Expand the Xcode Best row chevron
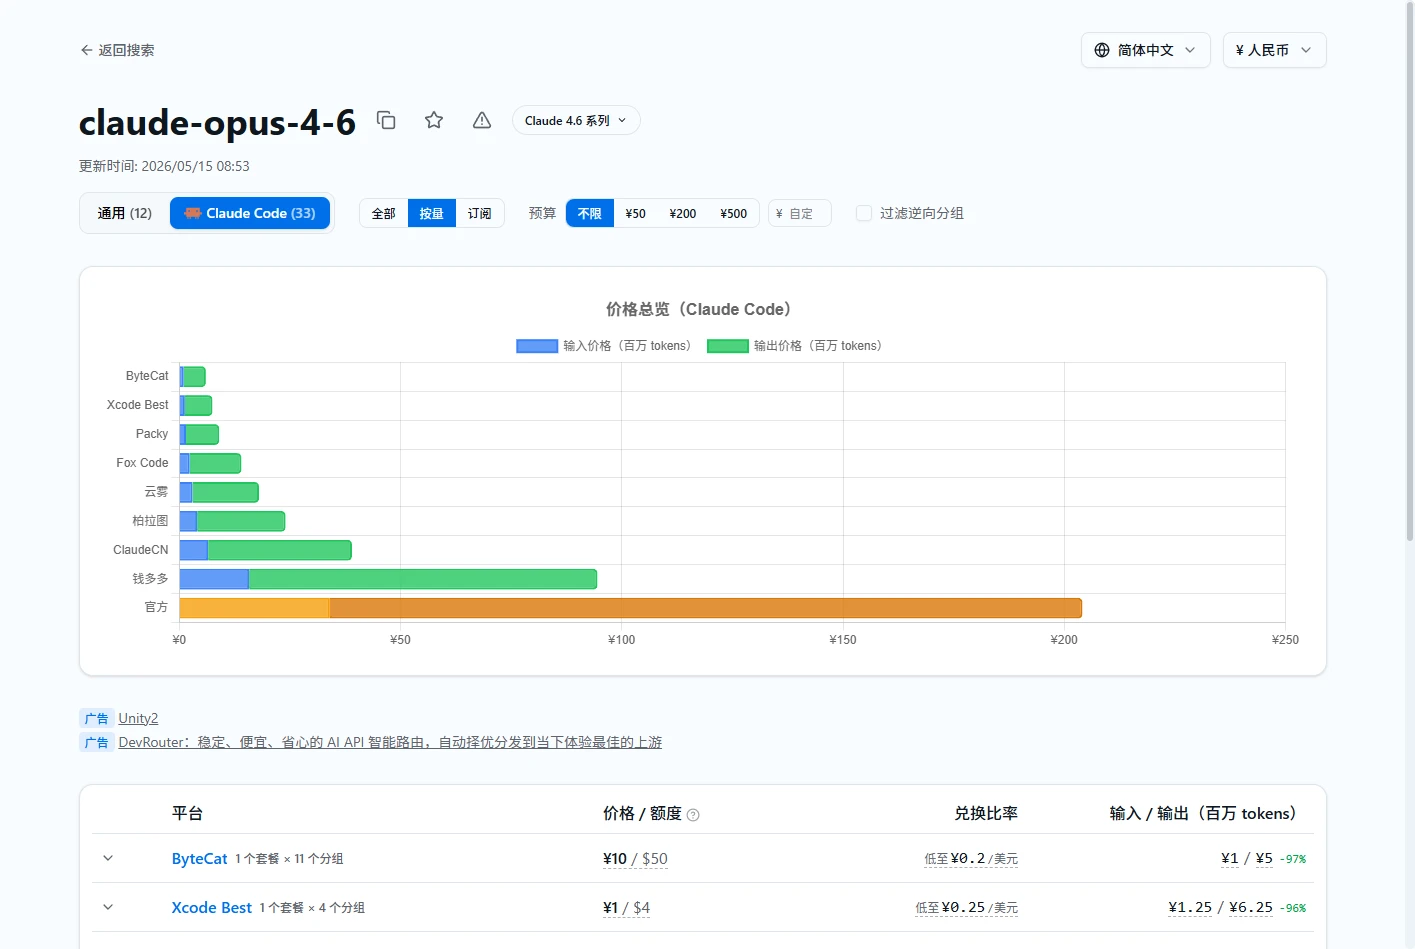Image resolution: width=1415 pixels, height=949 pixels. point(108,907)
